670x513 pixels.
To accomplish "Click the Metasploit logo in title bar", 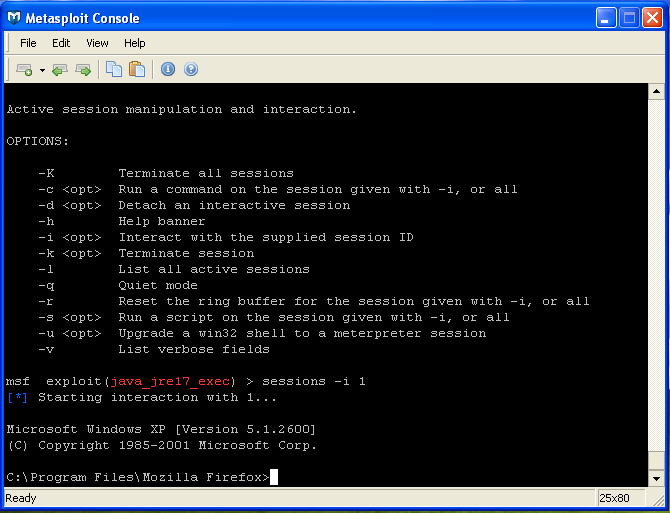I will (x=14, y=18).
